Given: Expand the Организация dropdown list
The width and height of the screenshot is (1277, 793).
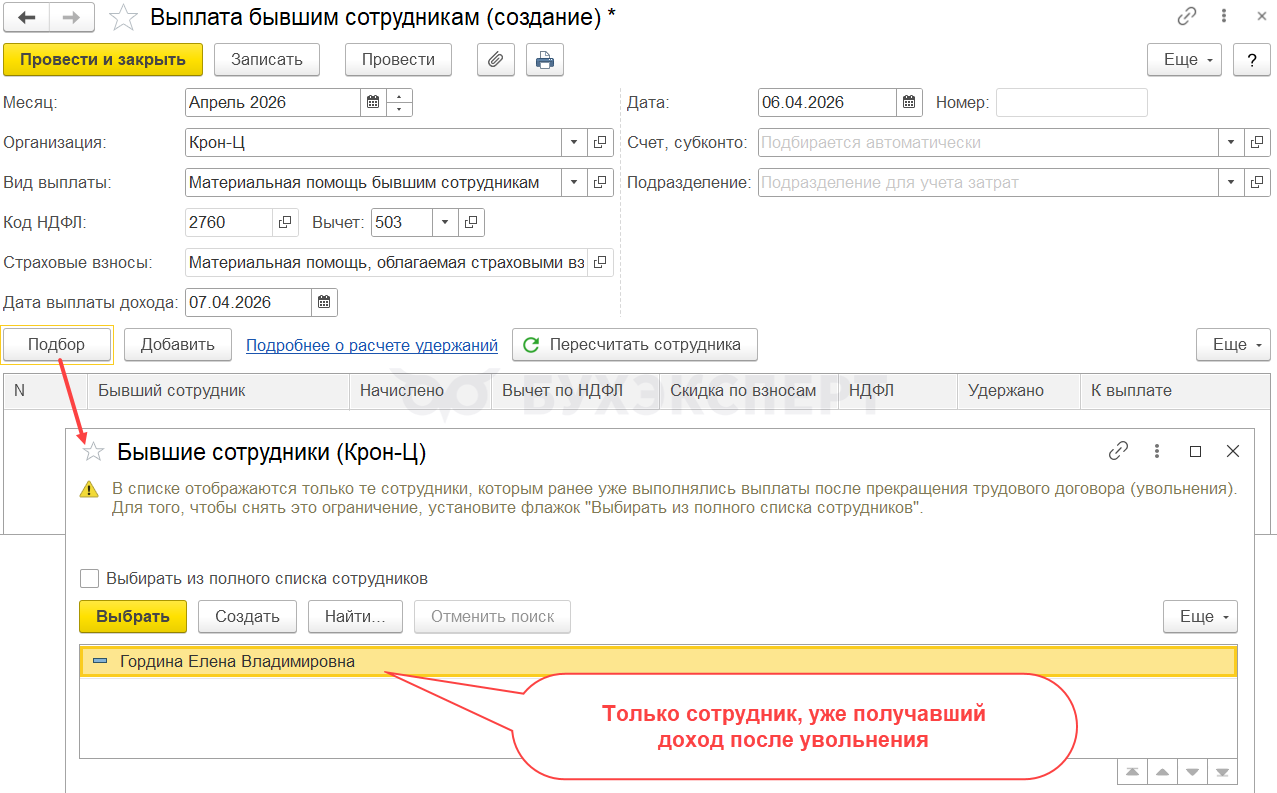Looking at the screenshot, I should pyautogui.click(x=574, y=142).
